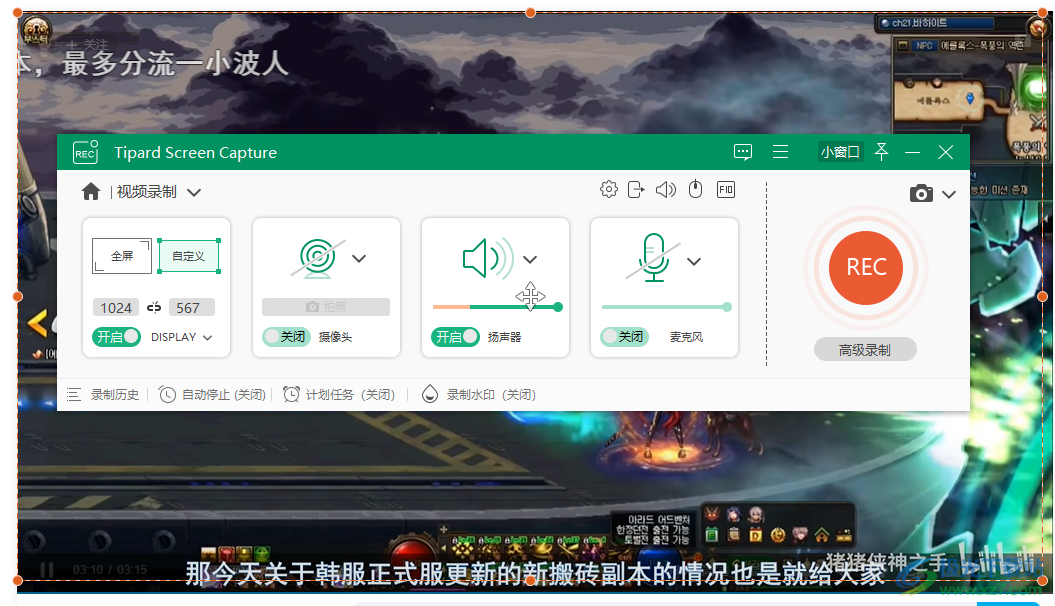Viewport: 1055px width, 606px height.
Task: Click the microphone icon
Action: 653,258
